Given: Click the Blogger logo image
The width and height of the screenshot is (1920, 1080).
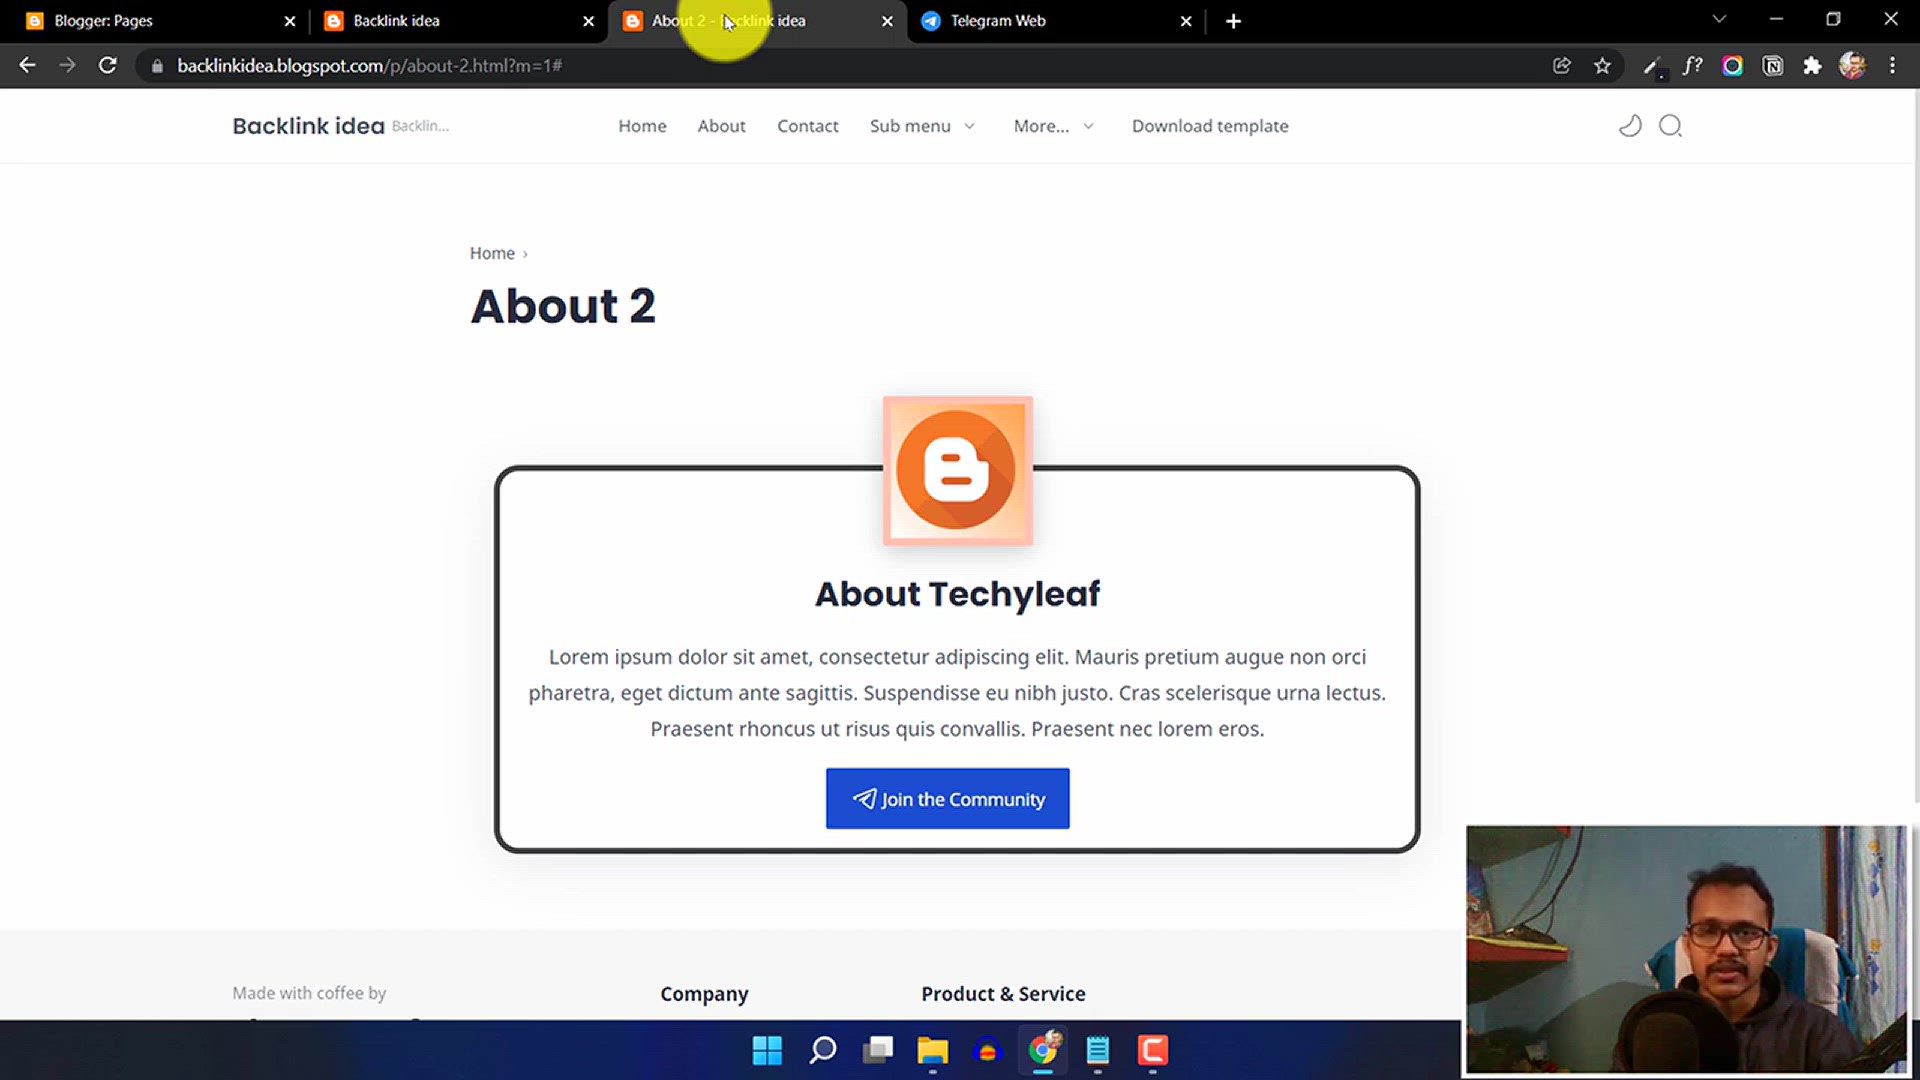Looking at the screenshot, I should pyautogui.click(x=957, y=470).
